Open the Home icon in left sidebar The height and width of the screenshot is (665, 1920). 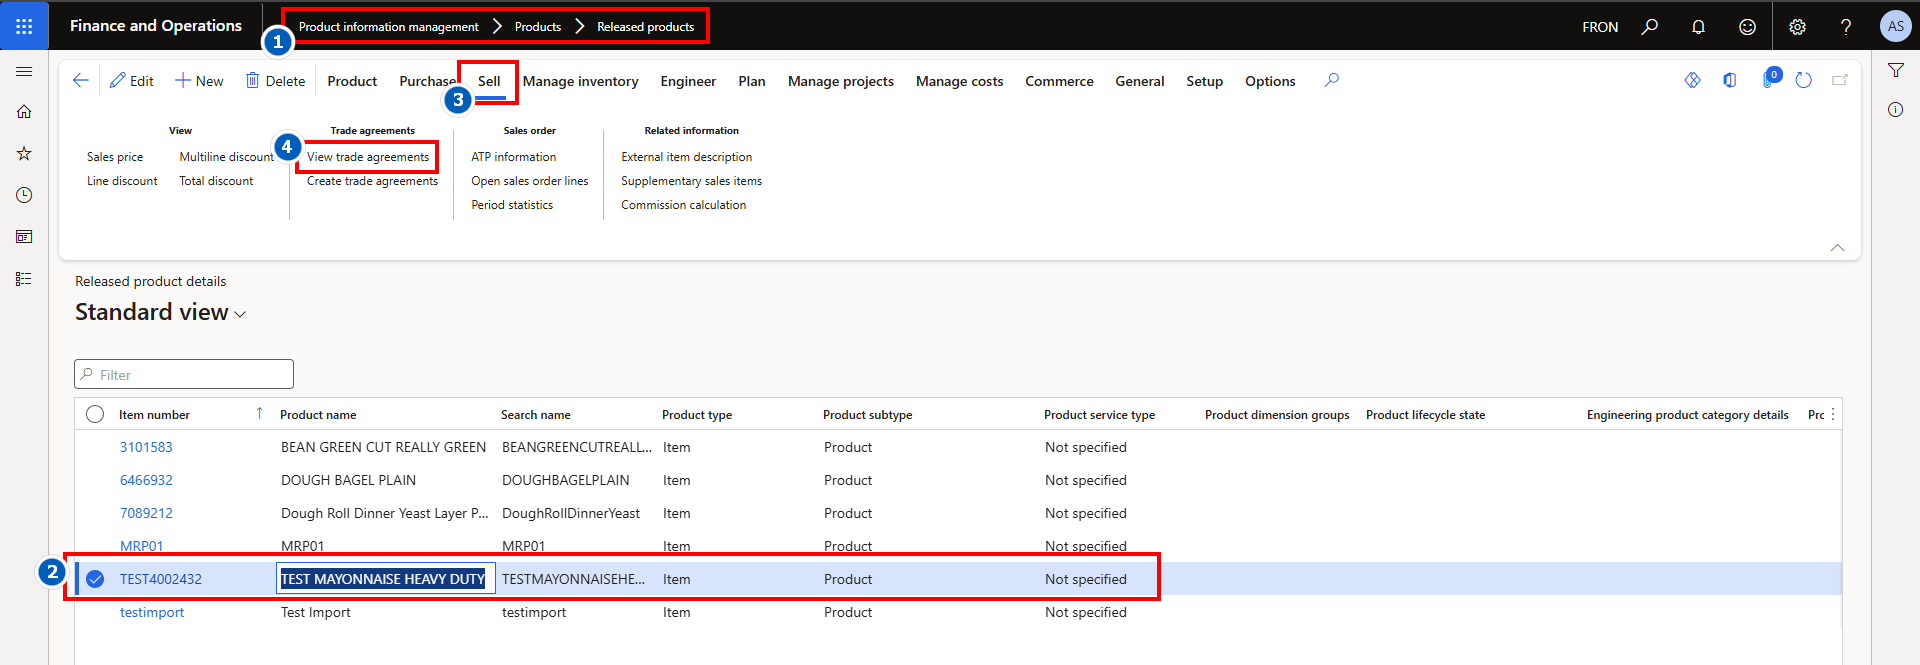pyautogui.click(x=24, y=112)
